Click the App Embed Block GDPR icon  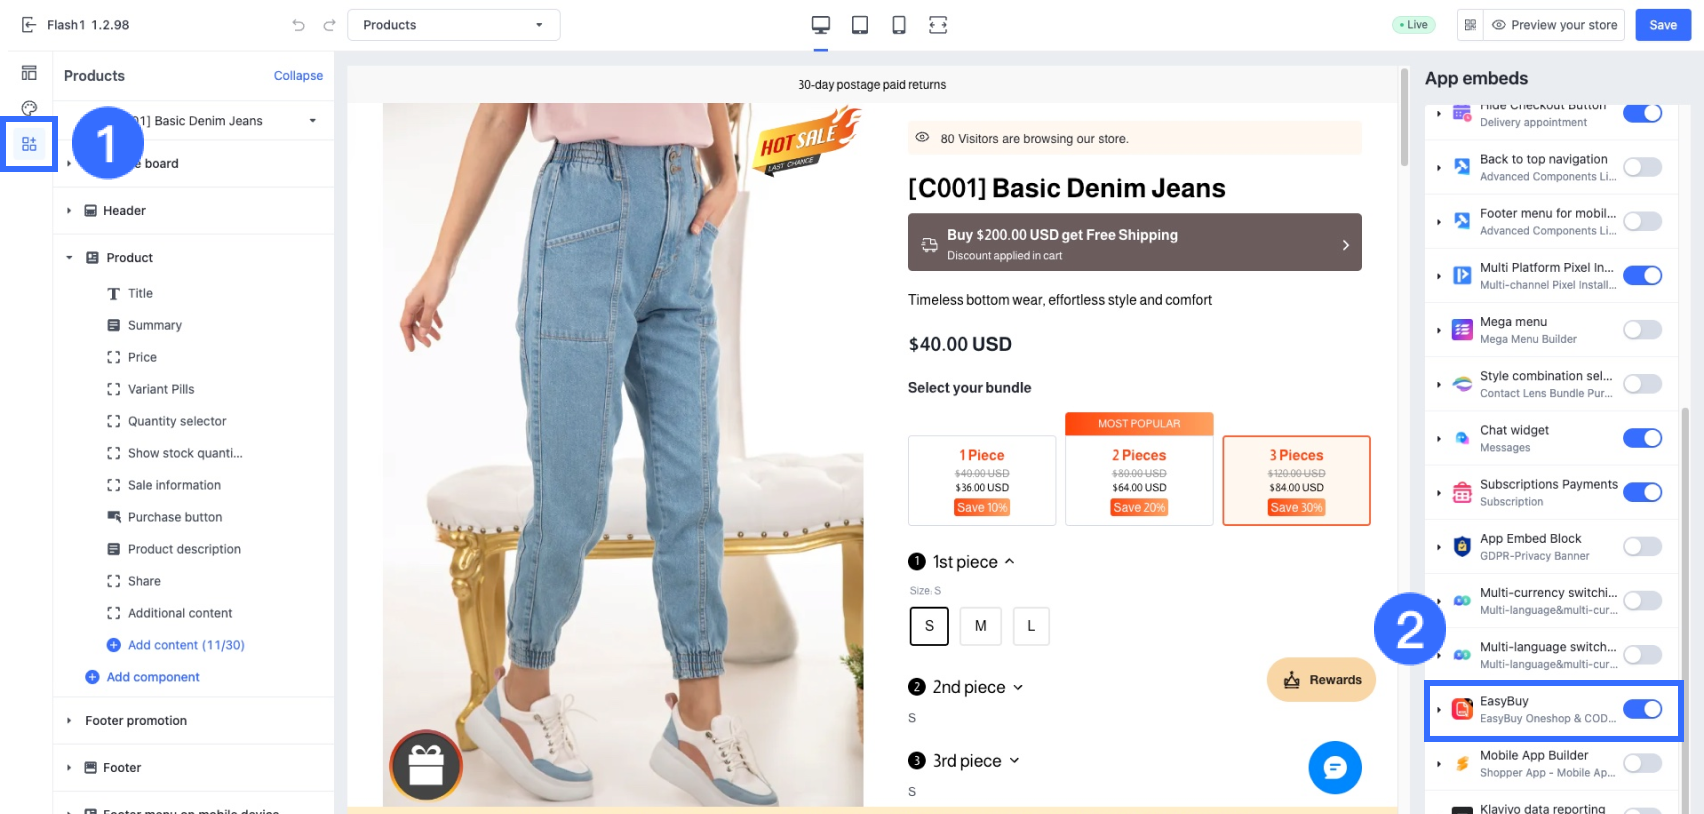click(x=1462, y=547)
